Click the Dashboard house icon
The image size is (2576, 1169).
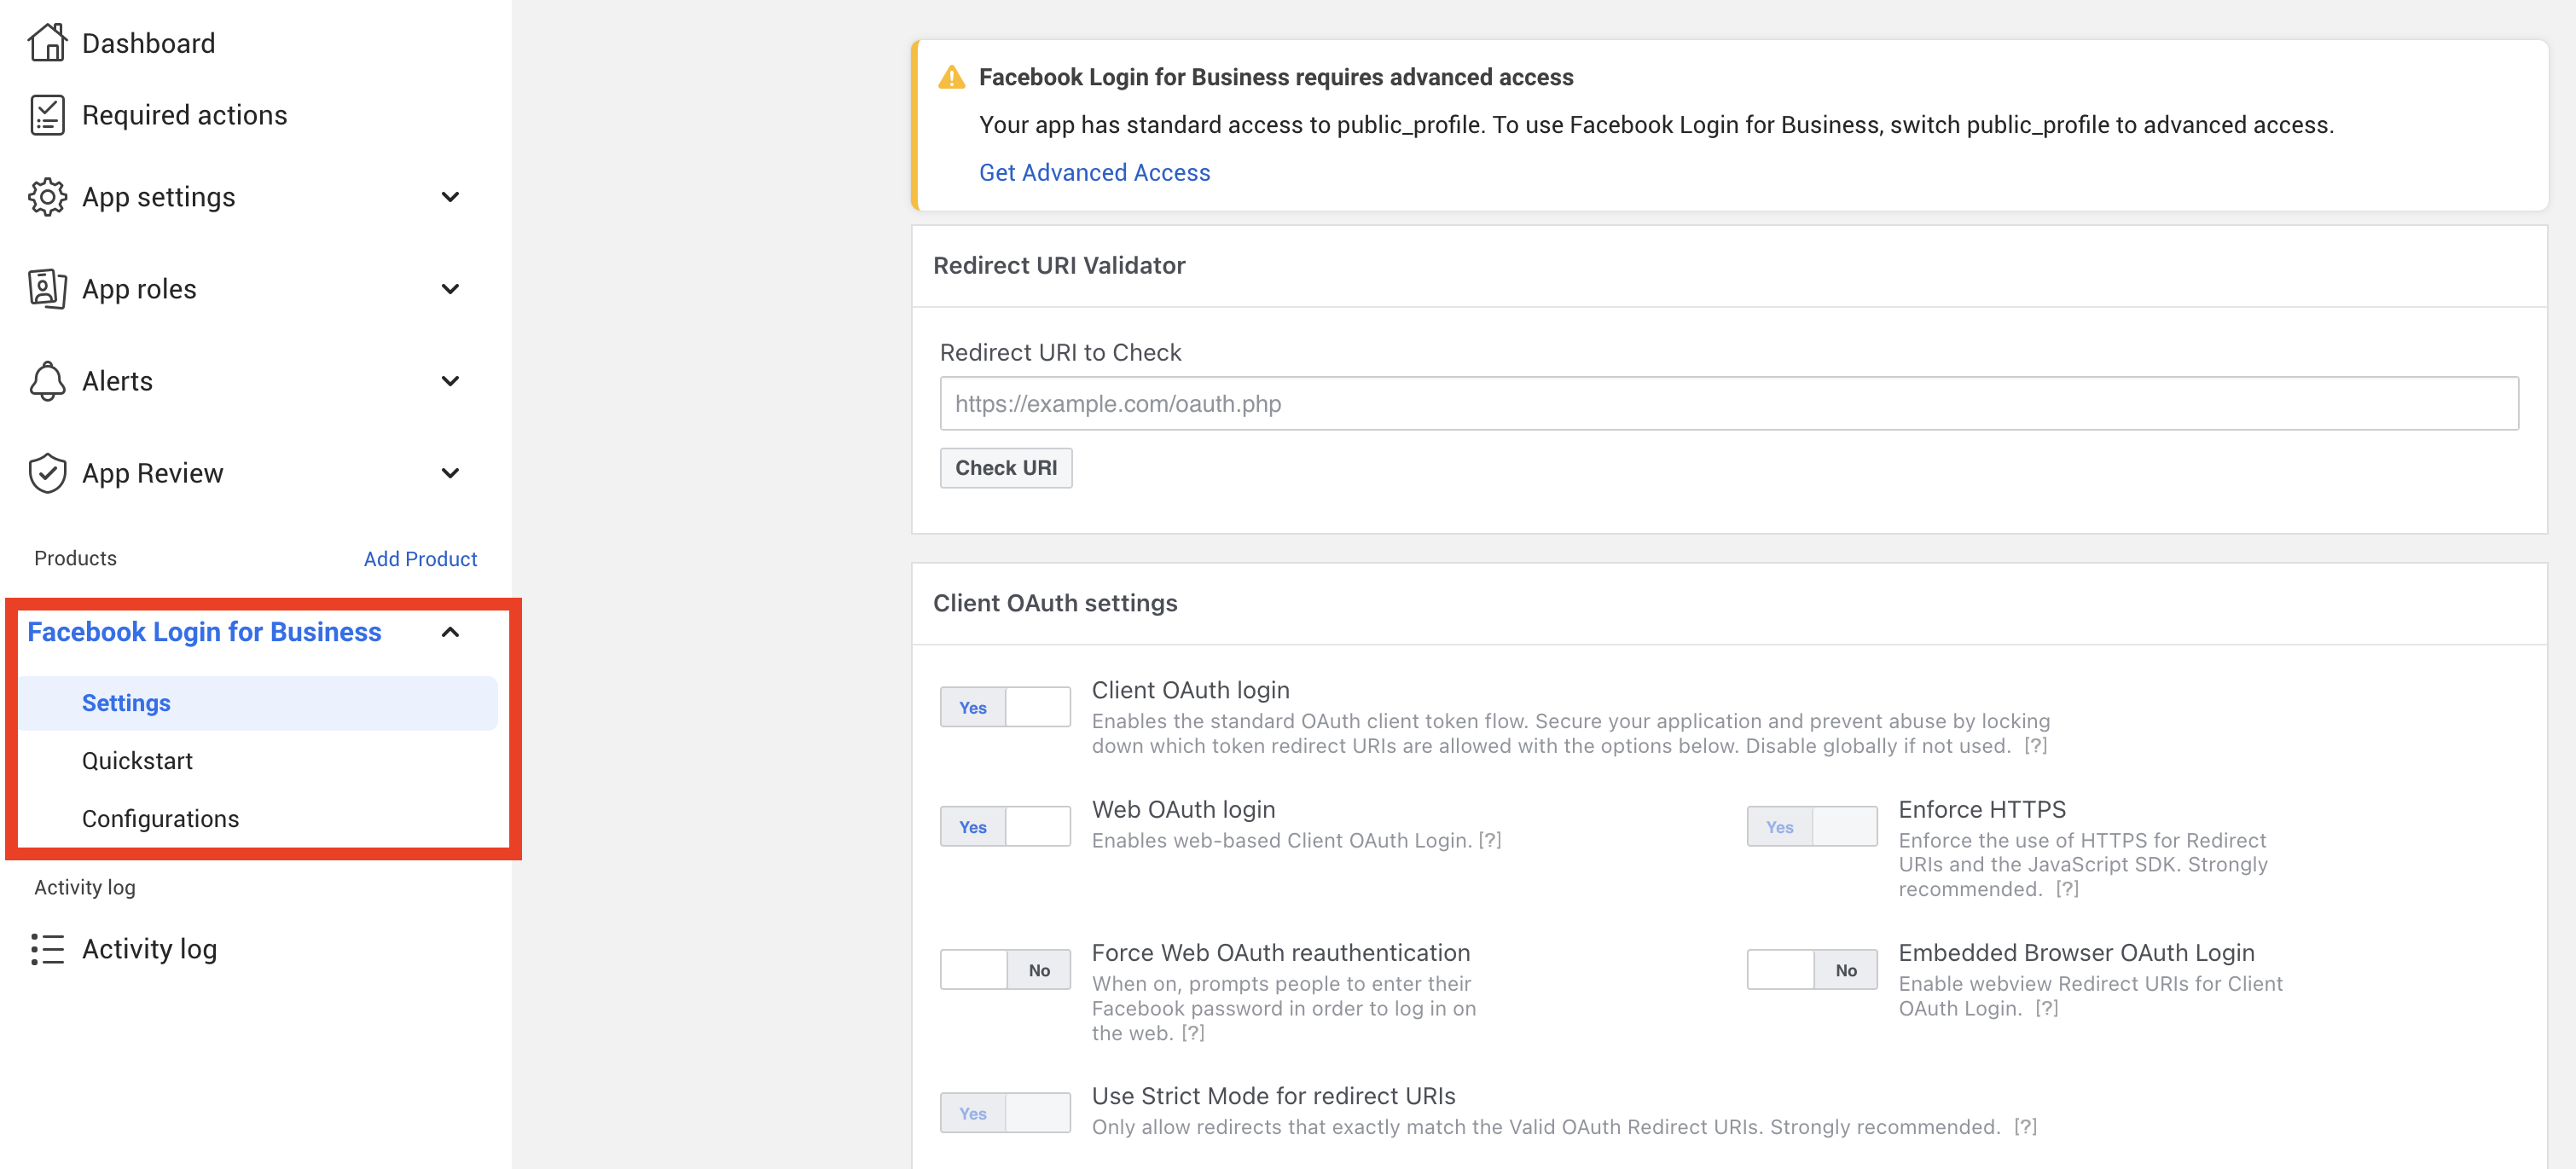[47, 43]
